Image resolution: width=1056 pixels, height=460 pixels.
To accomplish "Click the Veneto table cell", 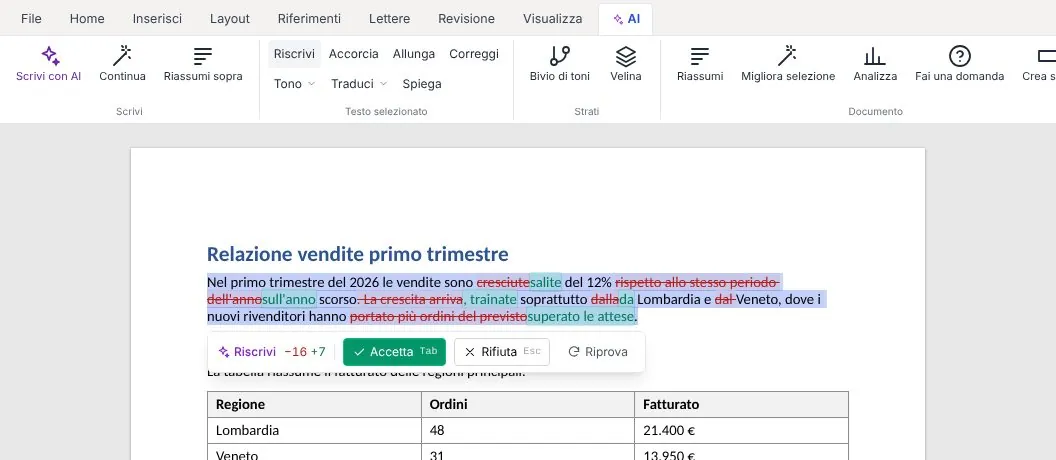I will pyautogui.click(x=314, y=452).
